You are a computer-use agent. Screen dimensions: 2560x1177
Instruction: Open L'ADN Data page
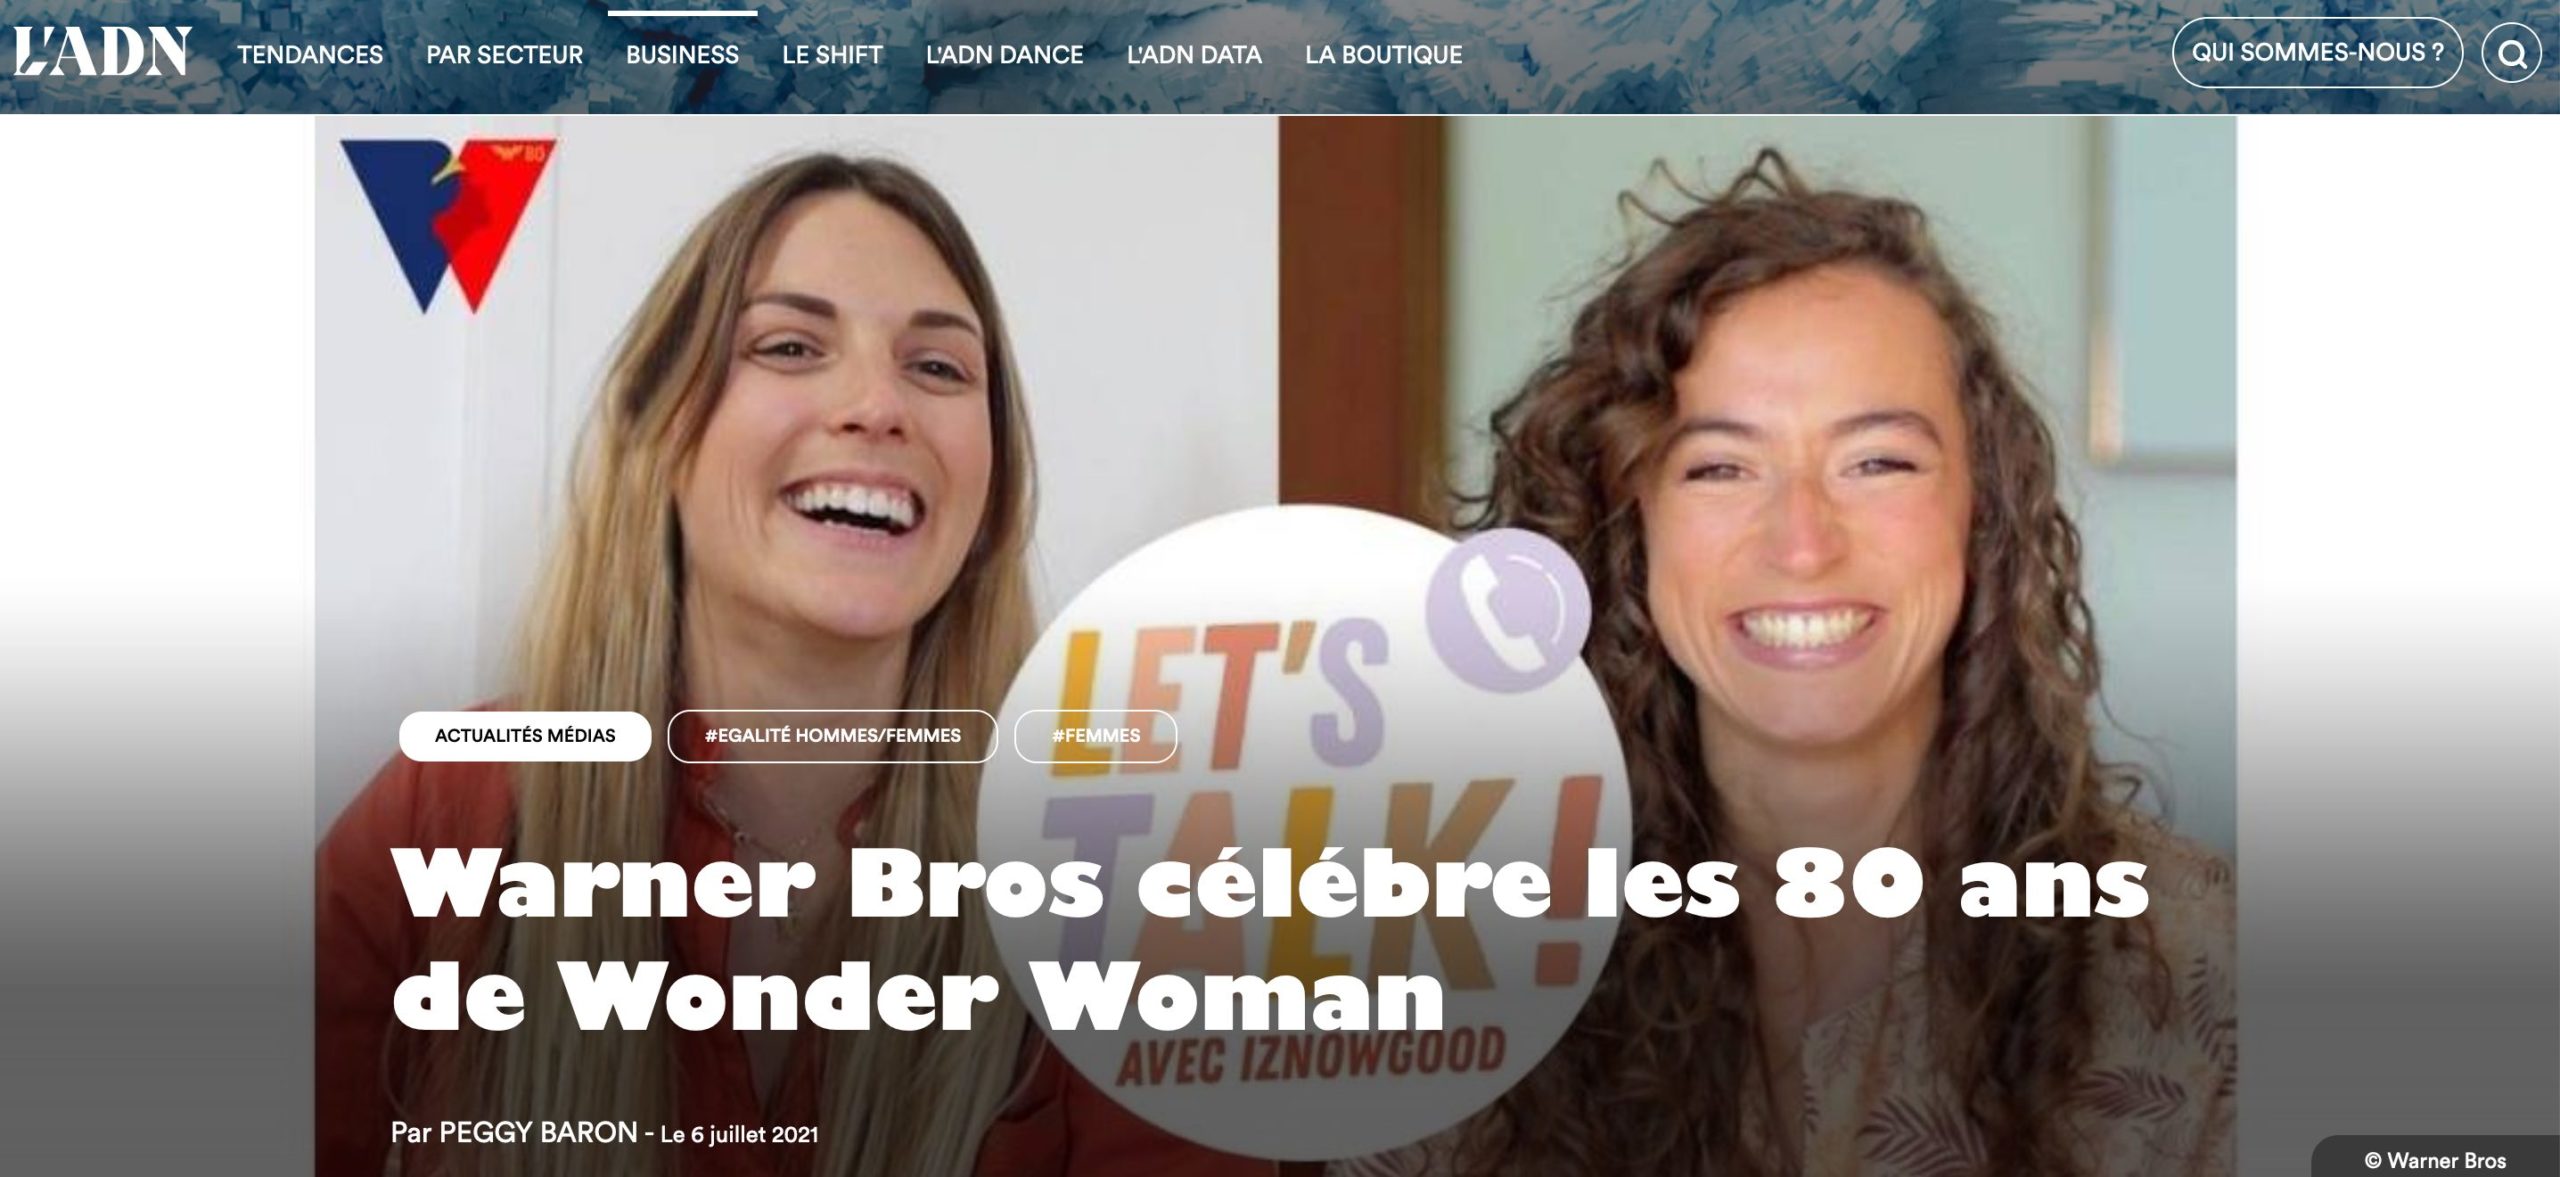pos(1194,55)
